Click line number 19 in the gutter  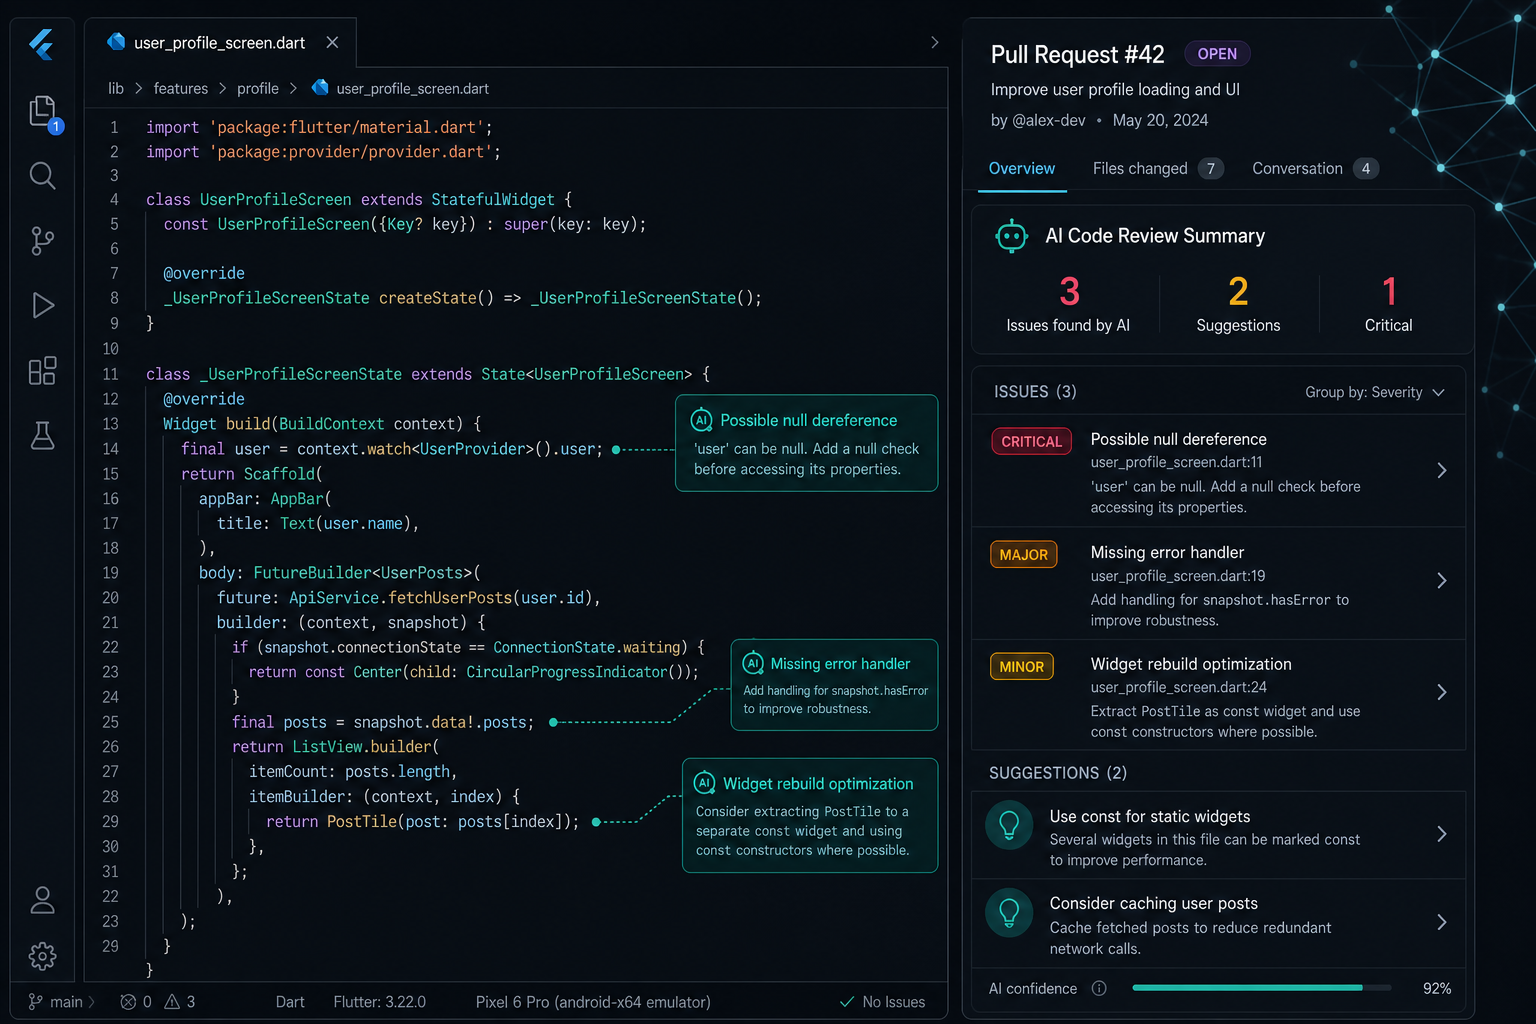[x=110, y=573]
